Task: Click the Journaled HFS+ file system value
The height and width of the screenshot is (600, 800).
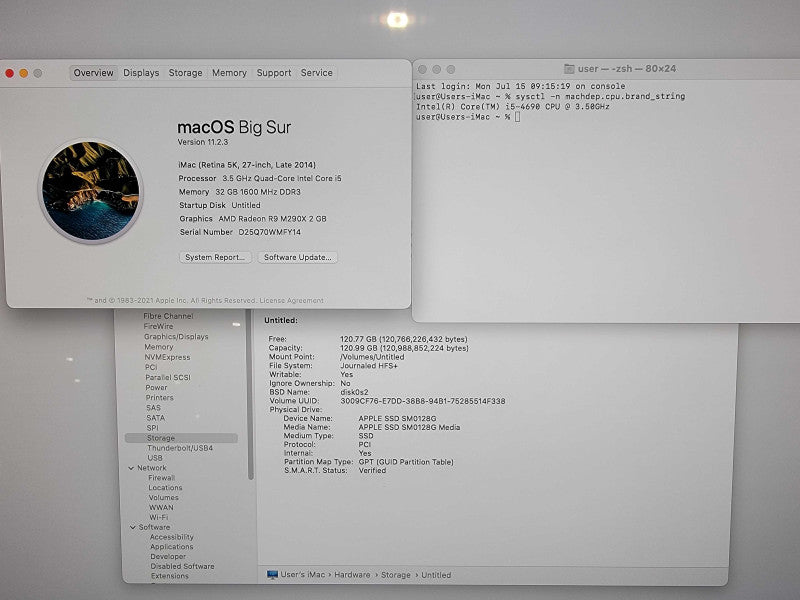Action: point(369,366)
